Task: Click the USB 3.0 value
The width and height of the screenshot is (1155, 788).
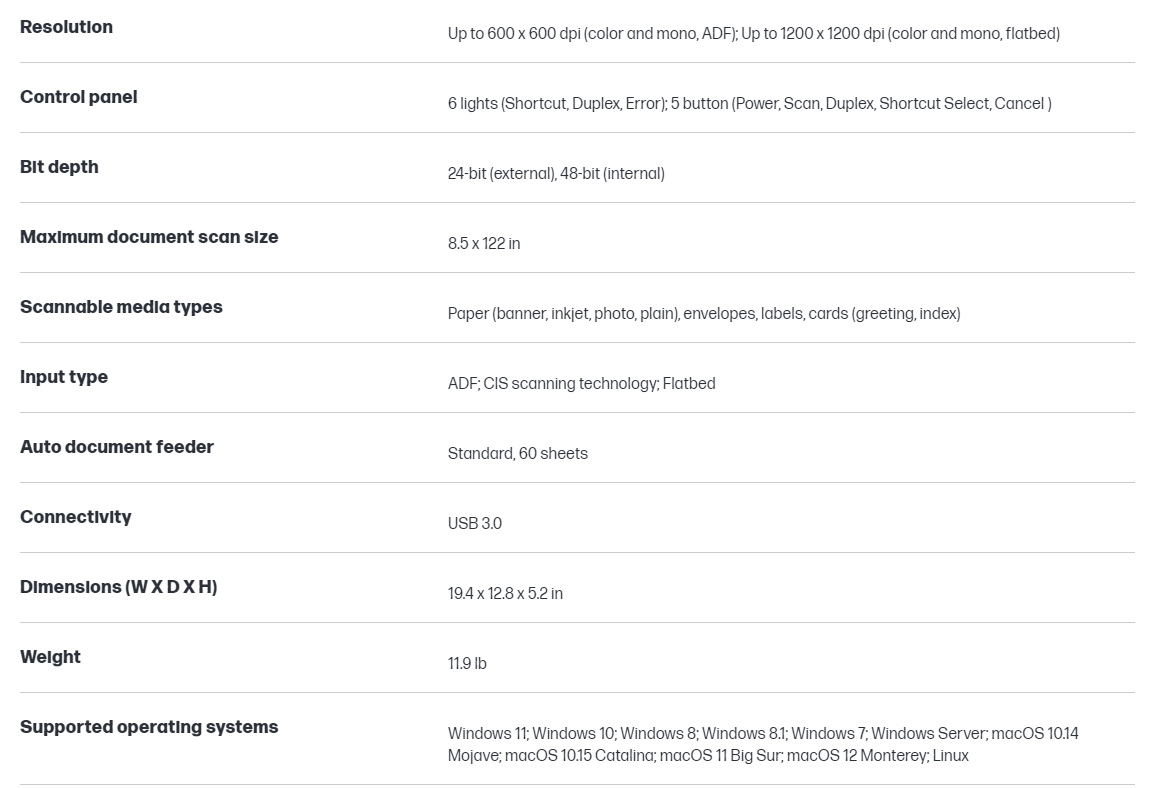Action: [x=474, y=523]
